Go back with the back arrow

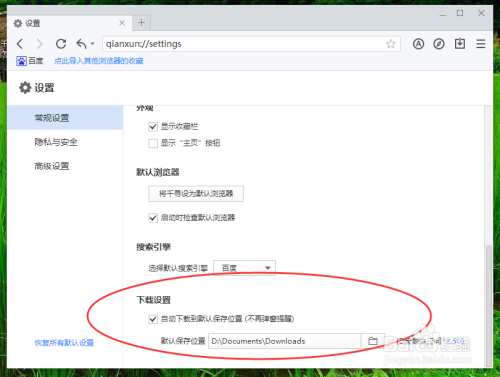pyautogui.click(x=20, y=44)
